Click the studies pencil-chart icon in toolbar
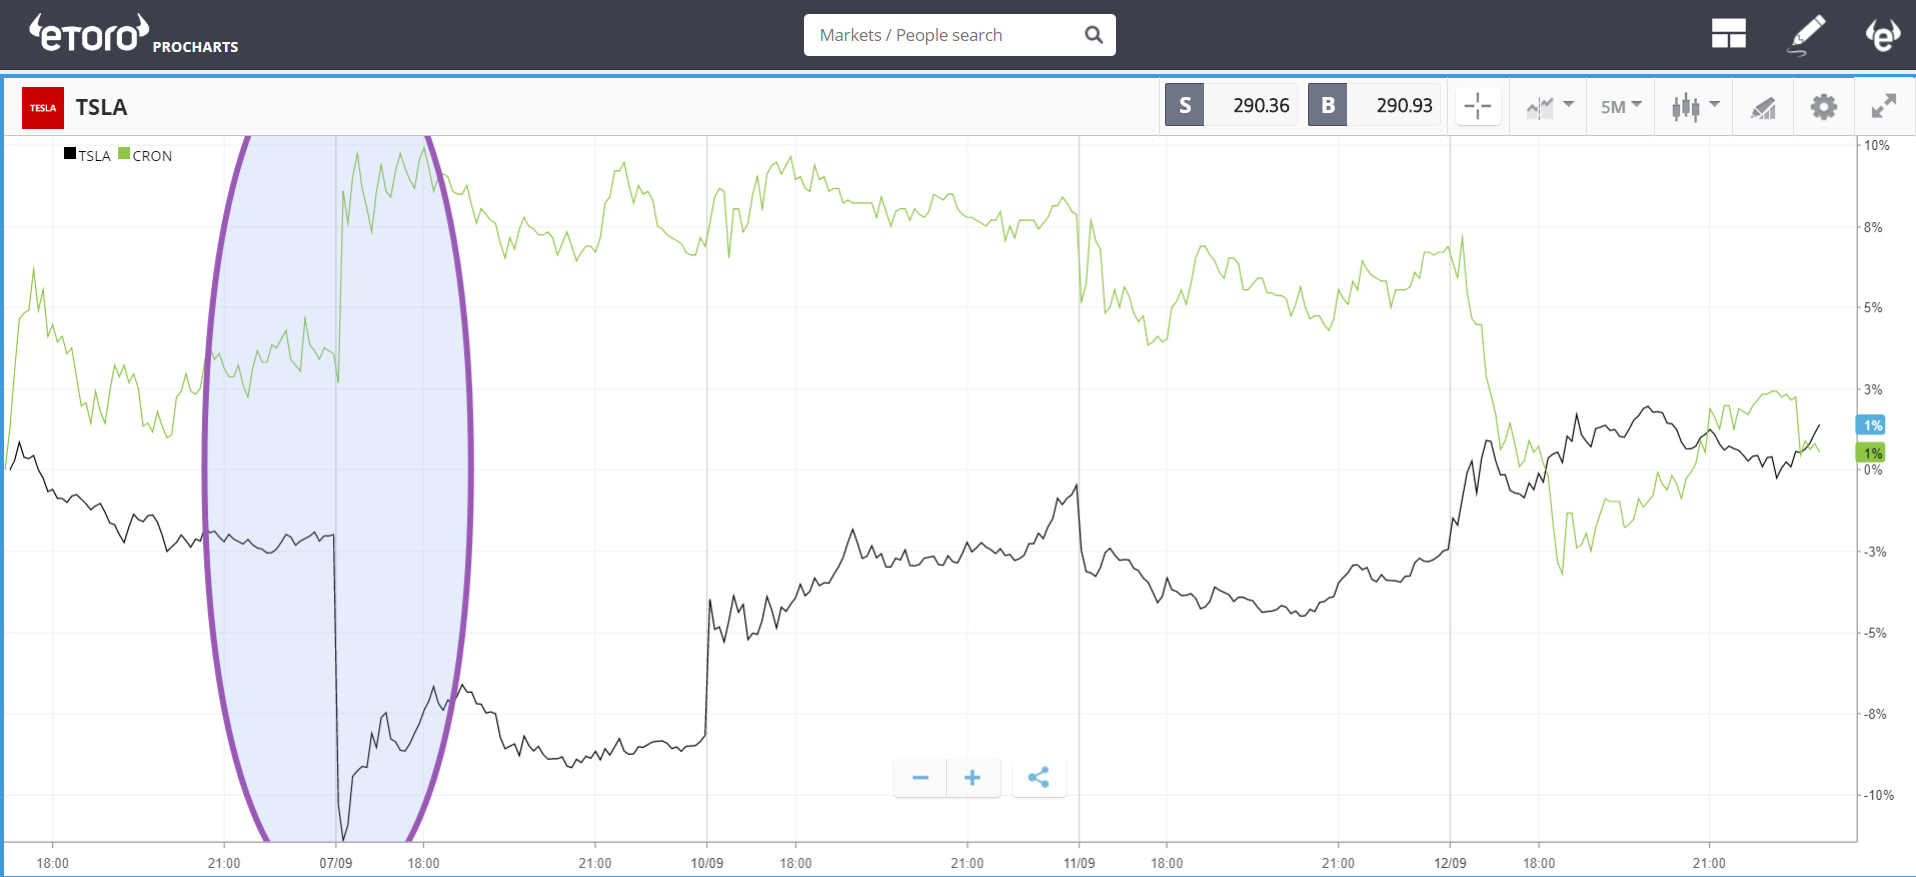The width and height of the screenshot is (1916, 877). [1763, 107]
